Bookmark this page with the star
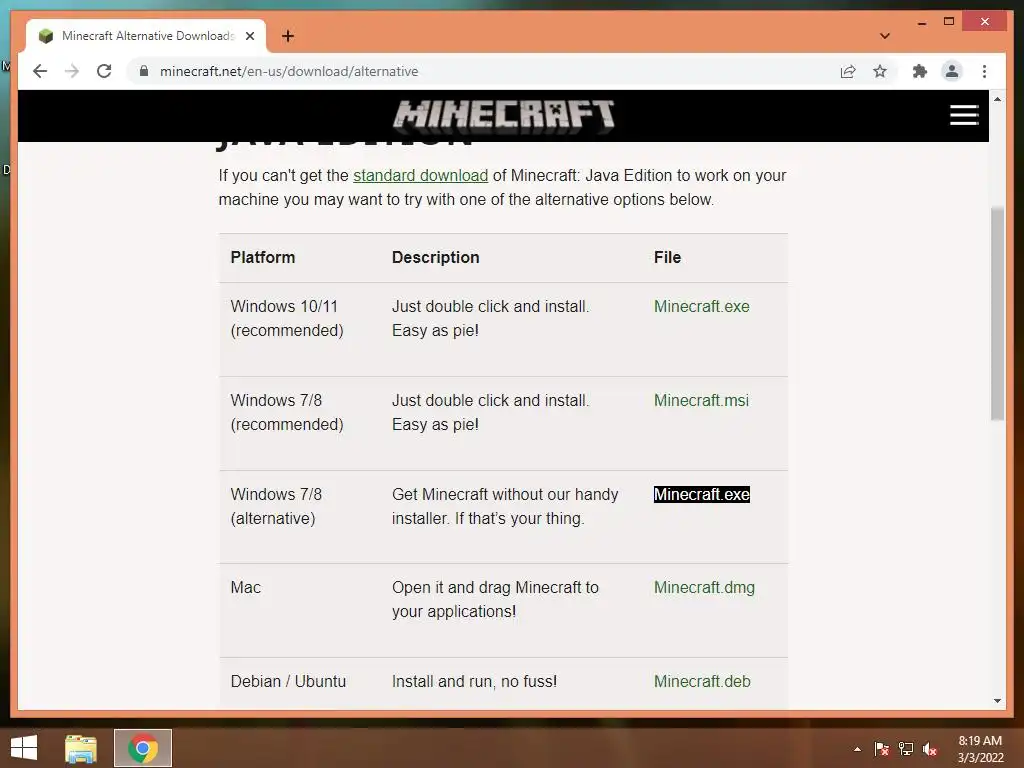The height and width of the screenshot is (768, 1024). click(x=880, y=71)
